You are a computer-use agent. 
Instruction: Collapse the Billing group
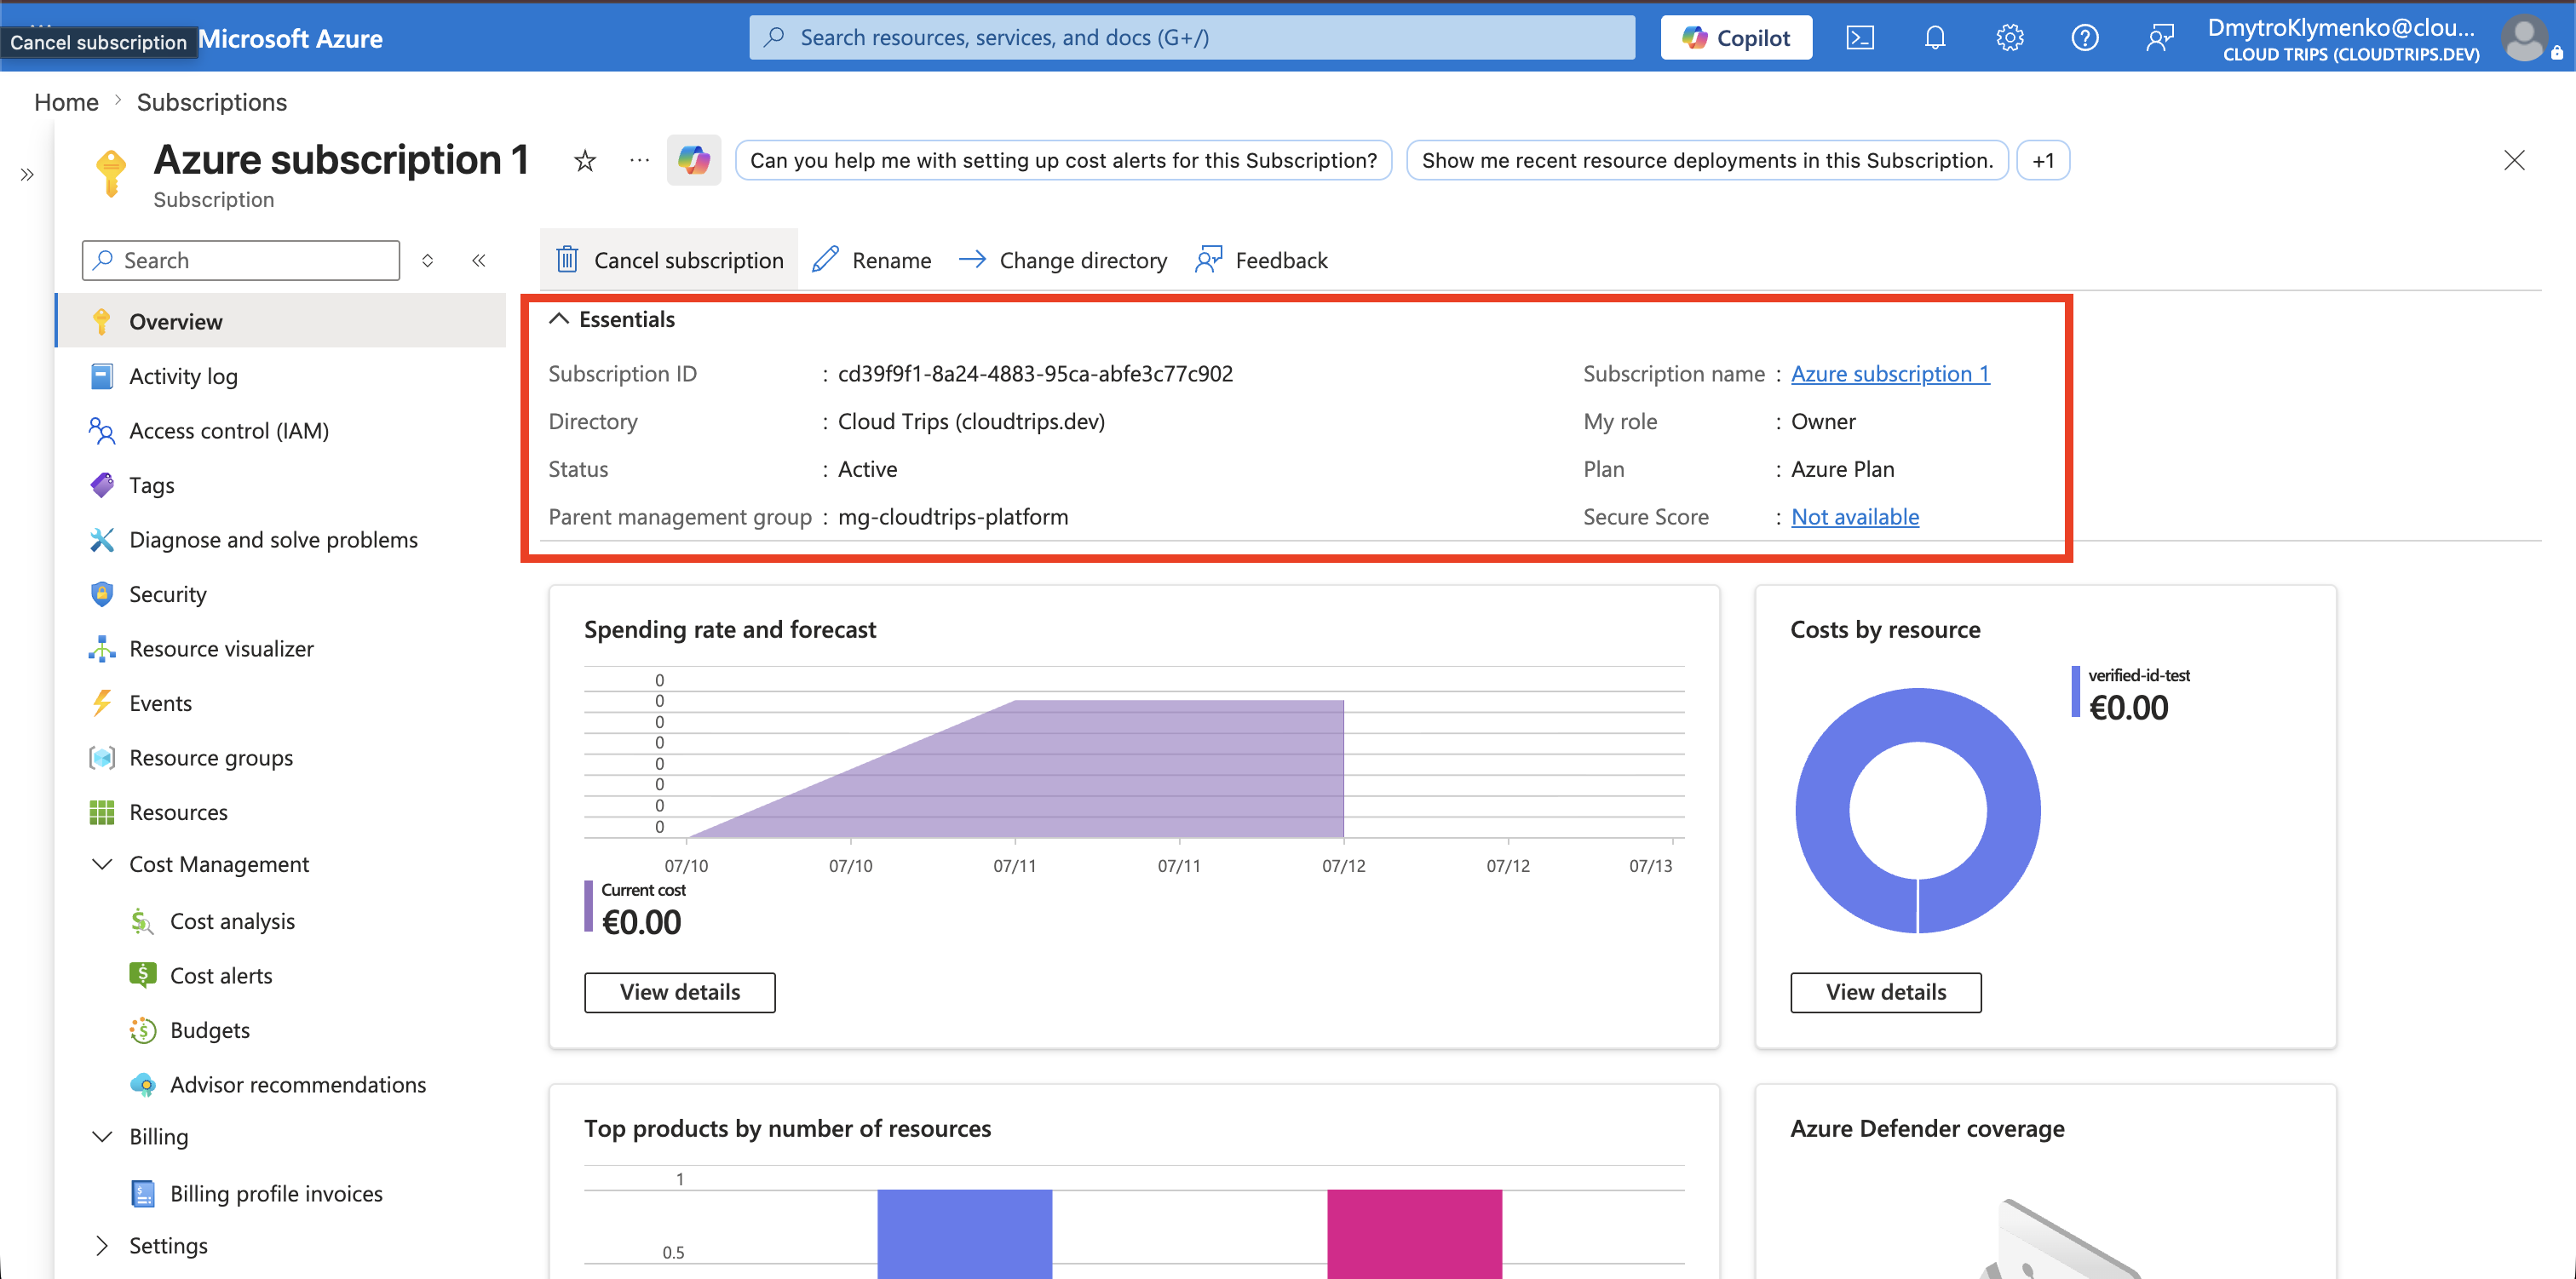102,1137
